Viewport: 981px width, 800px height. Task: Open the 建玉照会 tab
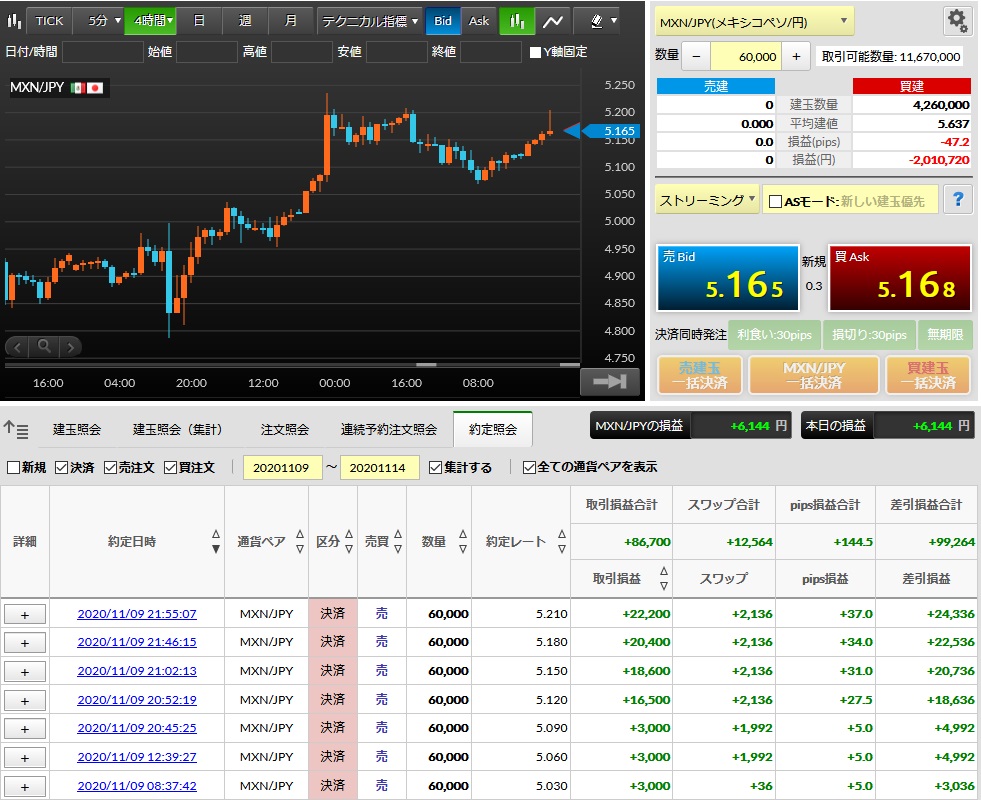(77, 430)
